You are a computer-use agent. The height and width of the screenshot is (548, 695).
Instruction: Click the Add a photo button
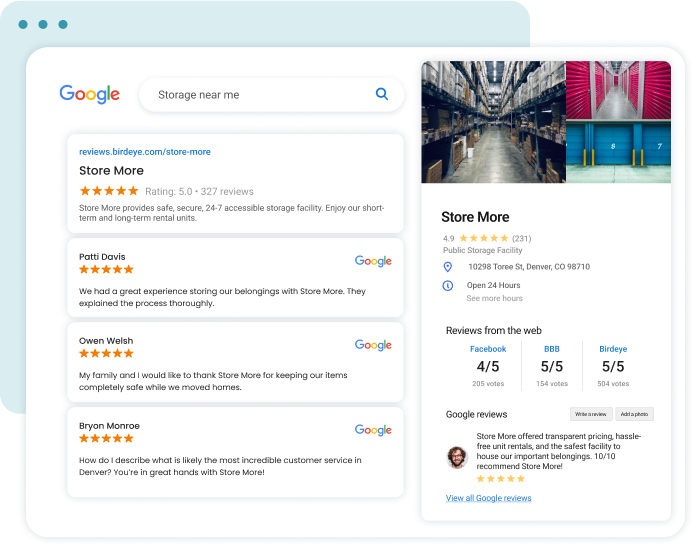[x=634, y=414]
